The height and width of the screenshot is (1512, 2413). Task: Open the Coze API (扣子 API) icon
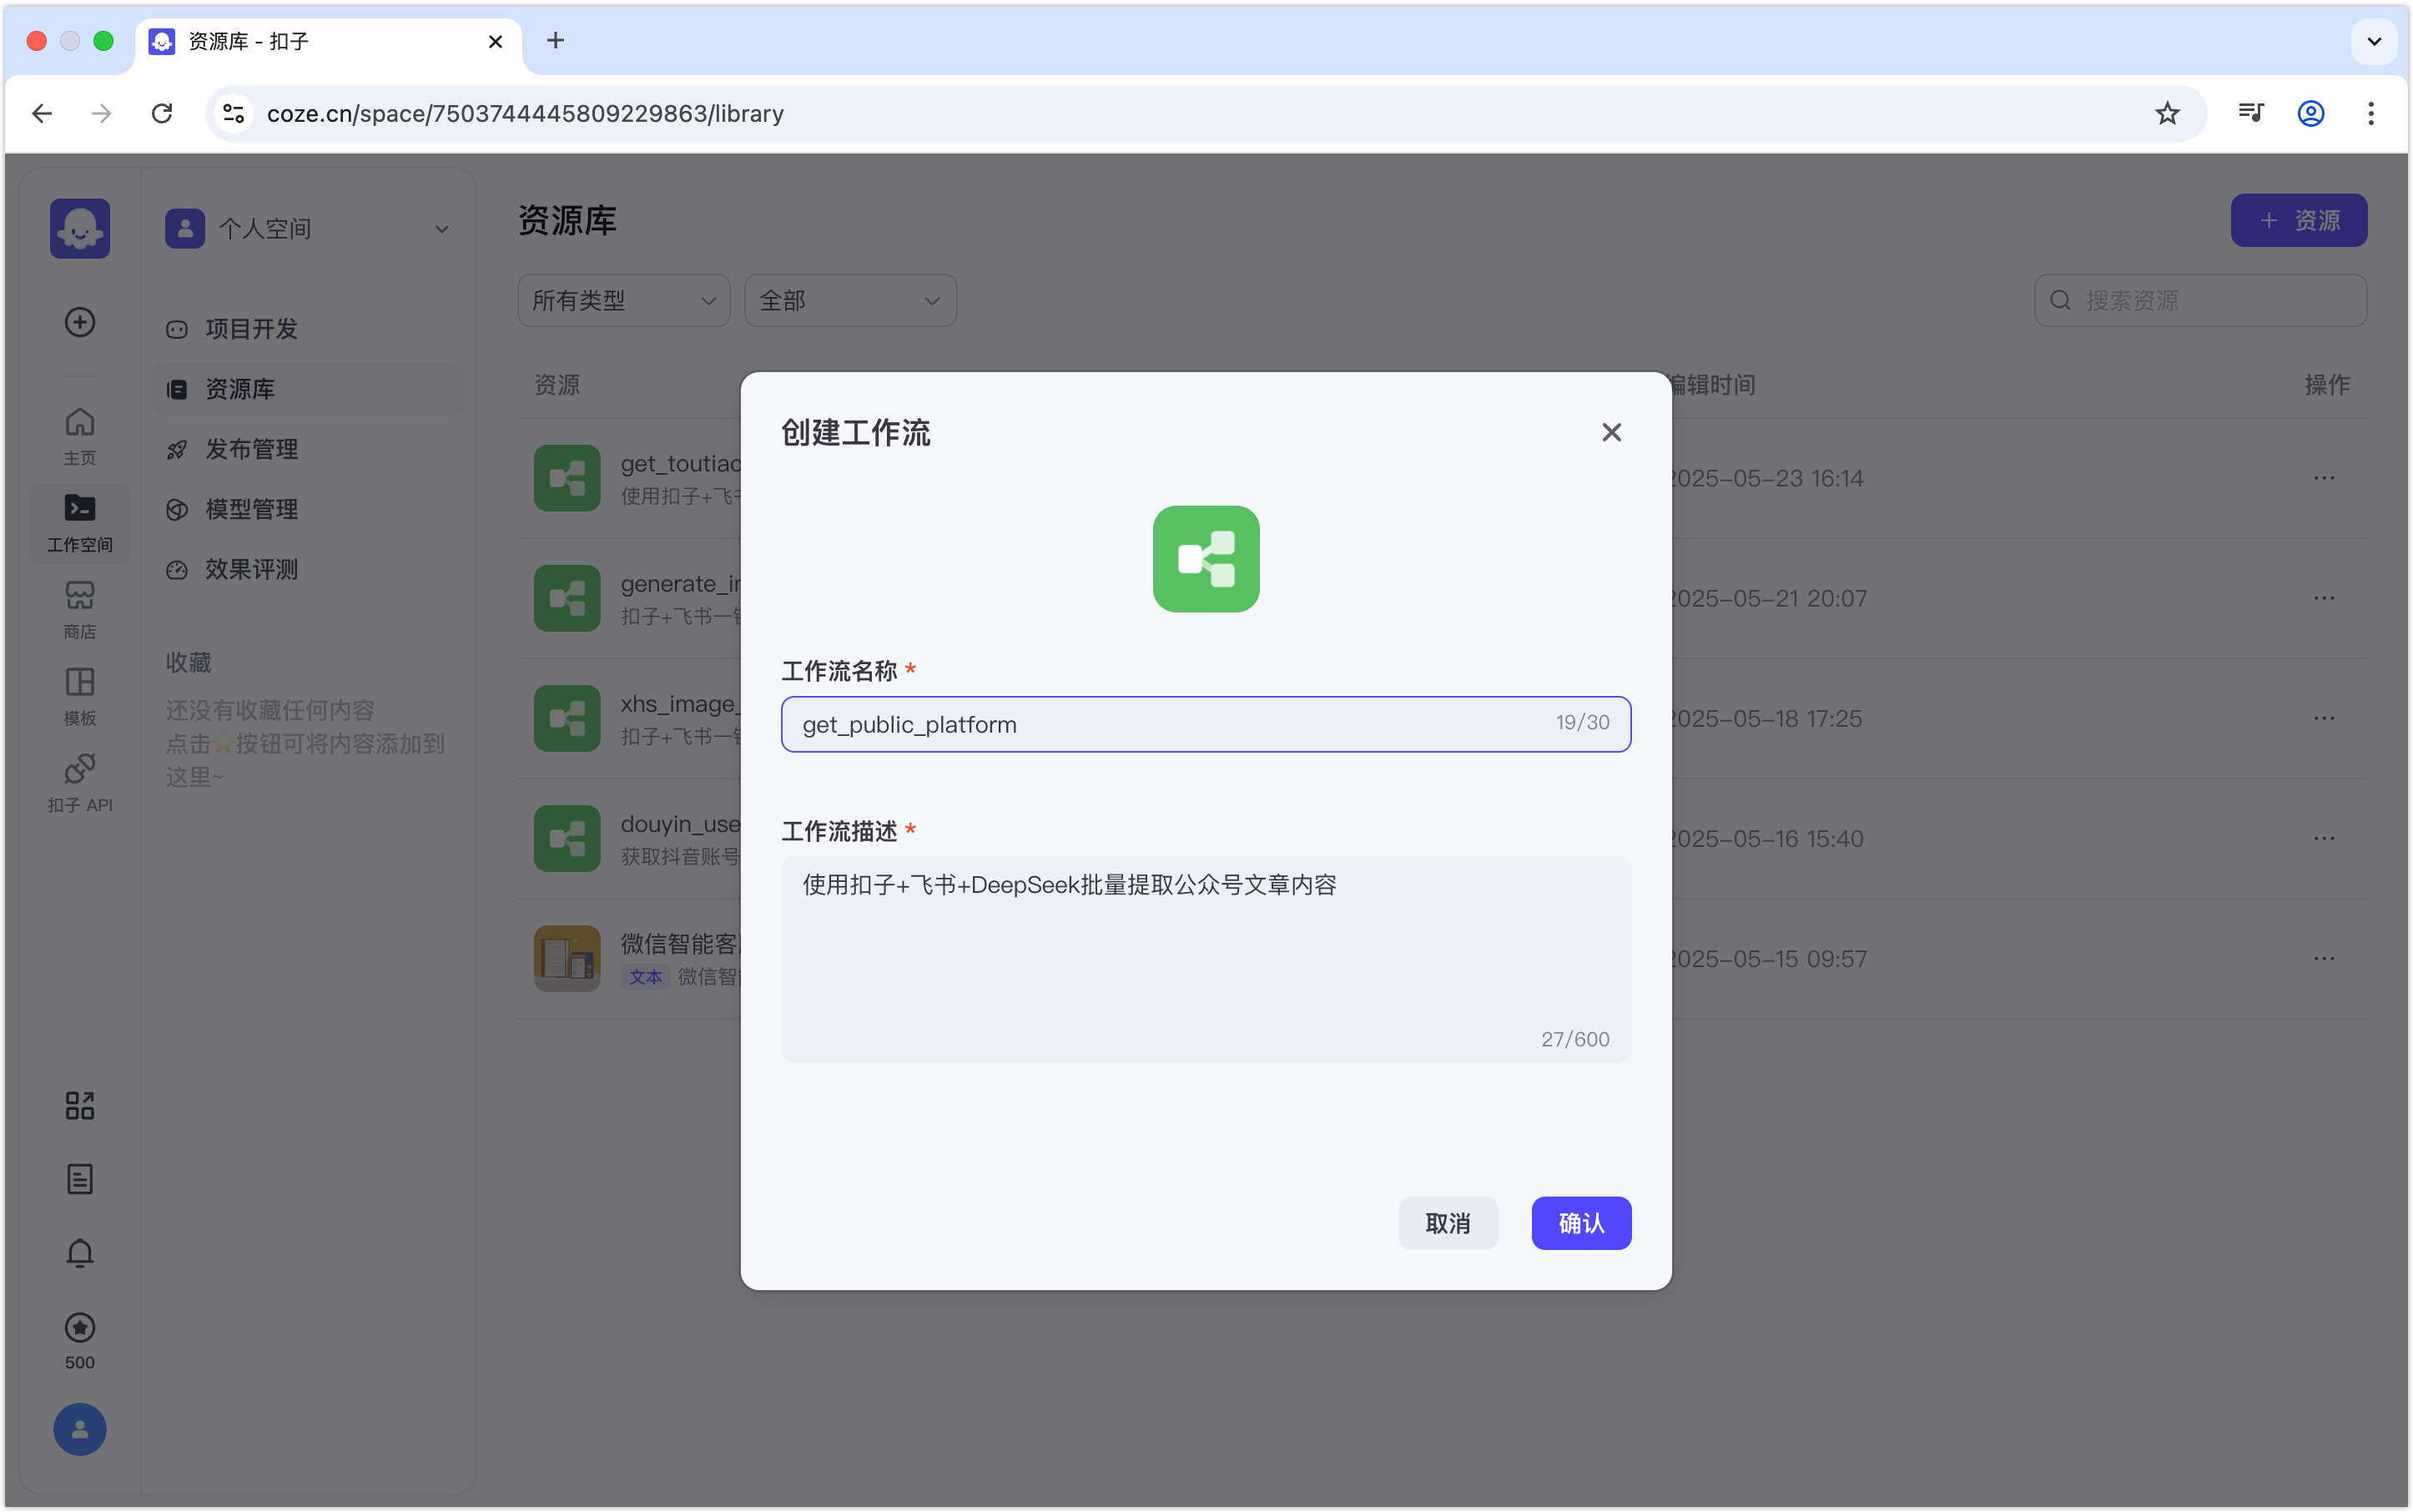(80, 782)
